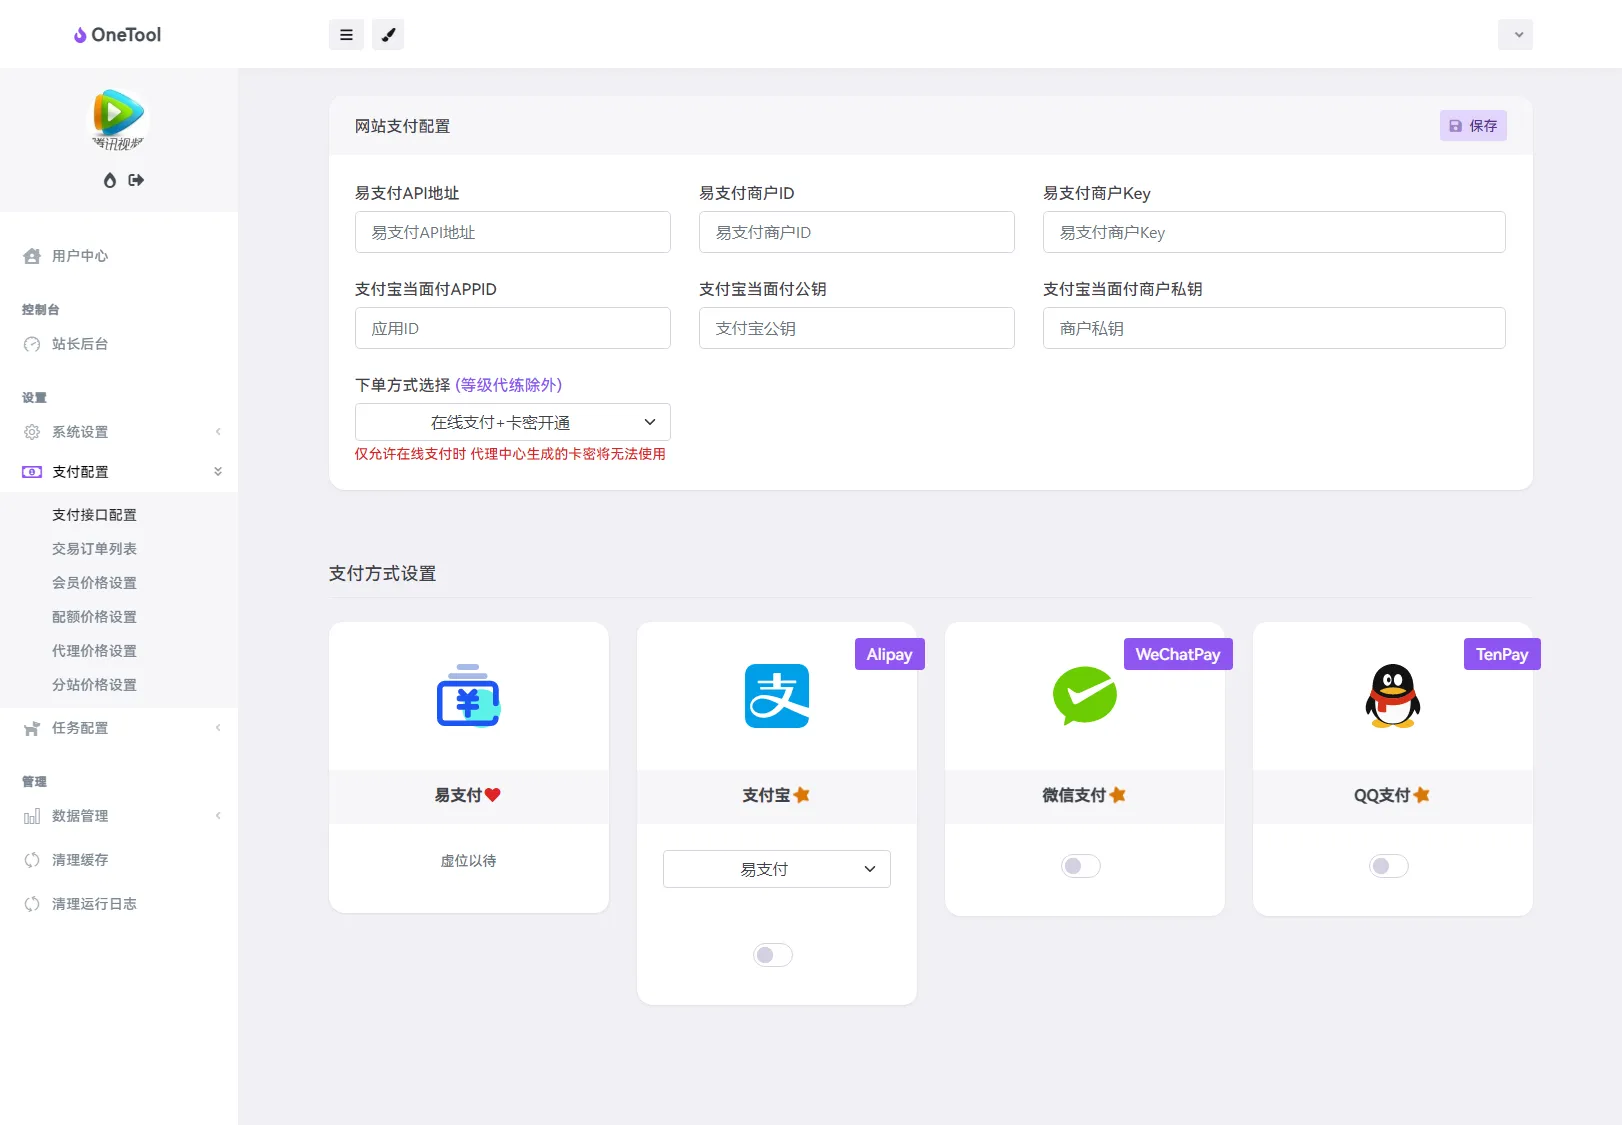Open the 易支付 dropdown on the Alipay card
Viewport: 1622px width, 1125px height.
click(776, 868)
